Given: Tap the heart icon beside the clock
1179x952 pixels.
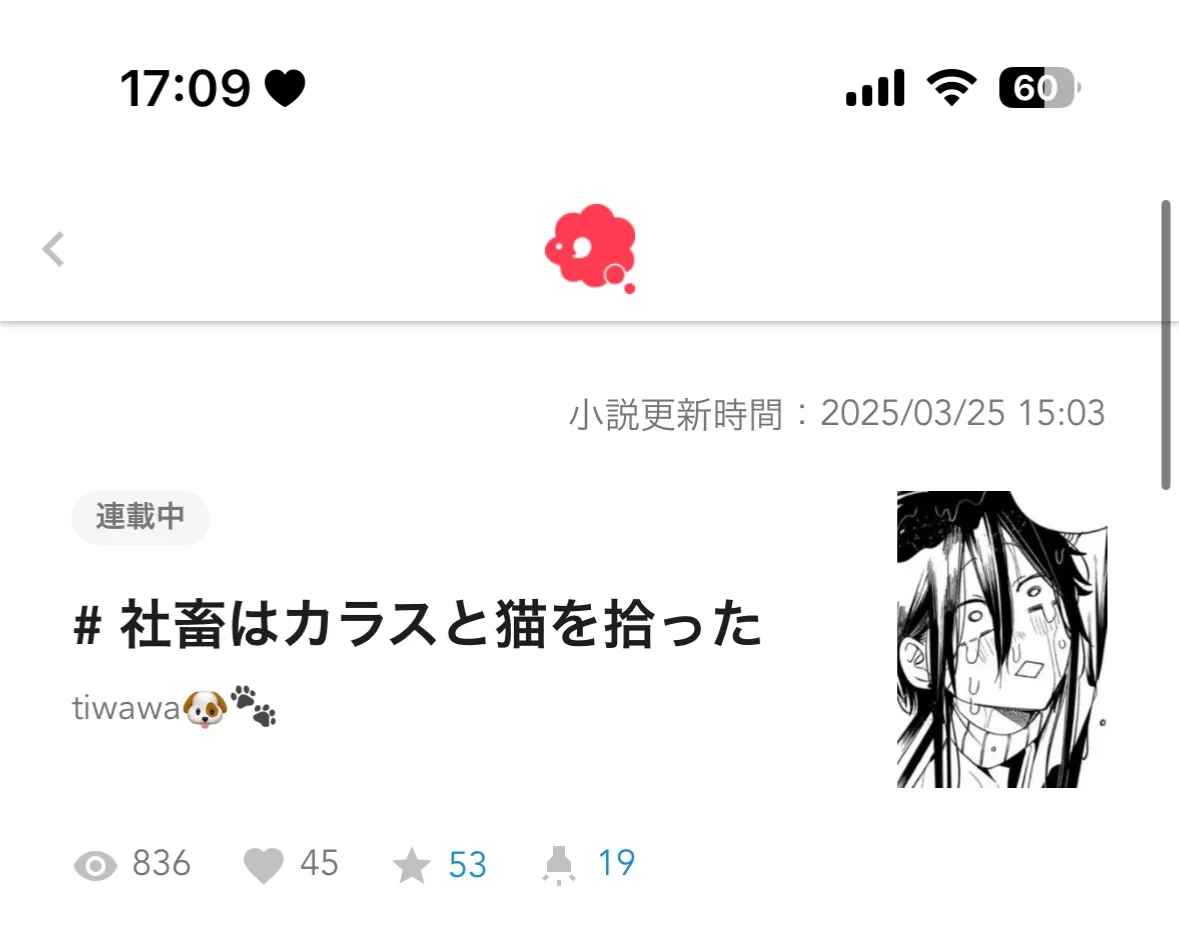Looking at the screenshot, I should click(285, 88).
